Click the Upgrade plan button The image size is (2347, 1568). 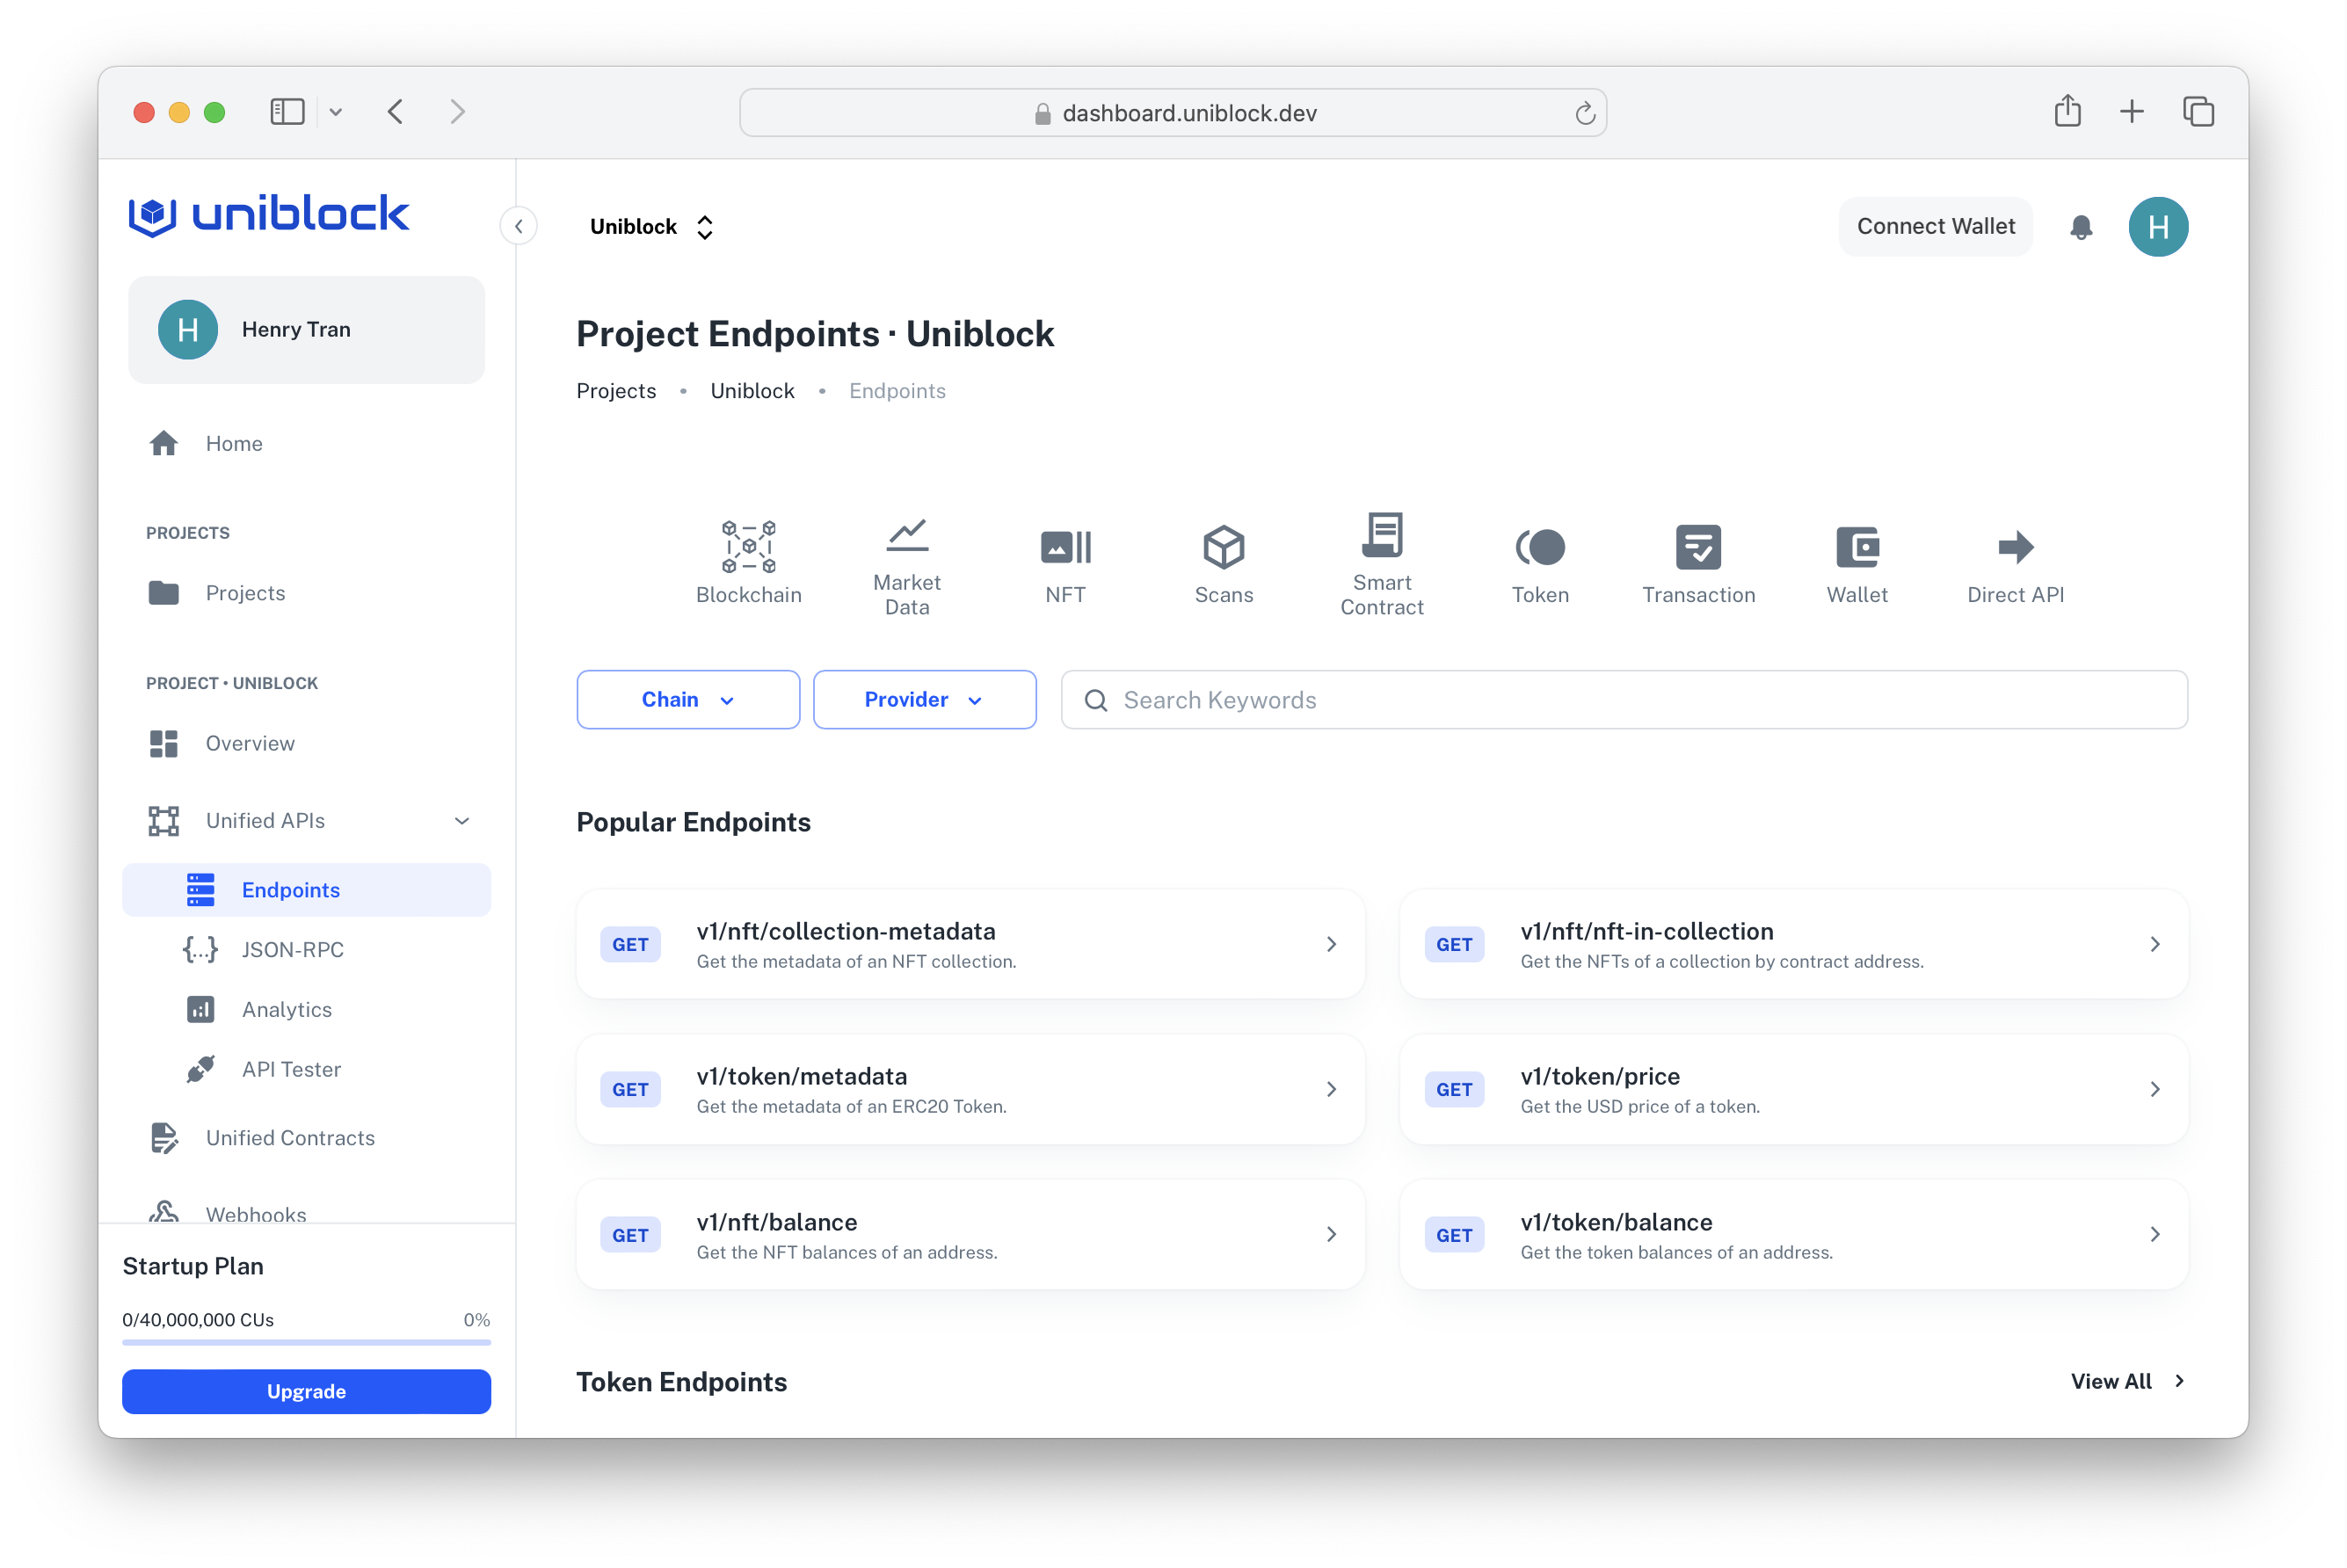[306, 1391]
